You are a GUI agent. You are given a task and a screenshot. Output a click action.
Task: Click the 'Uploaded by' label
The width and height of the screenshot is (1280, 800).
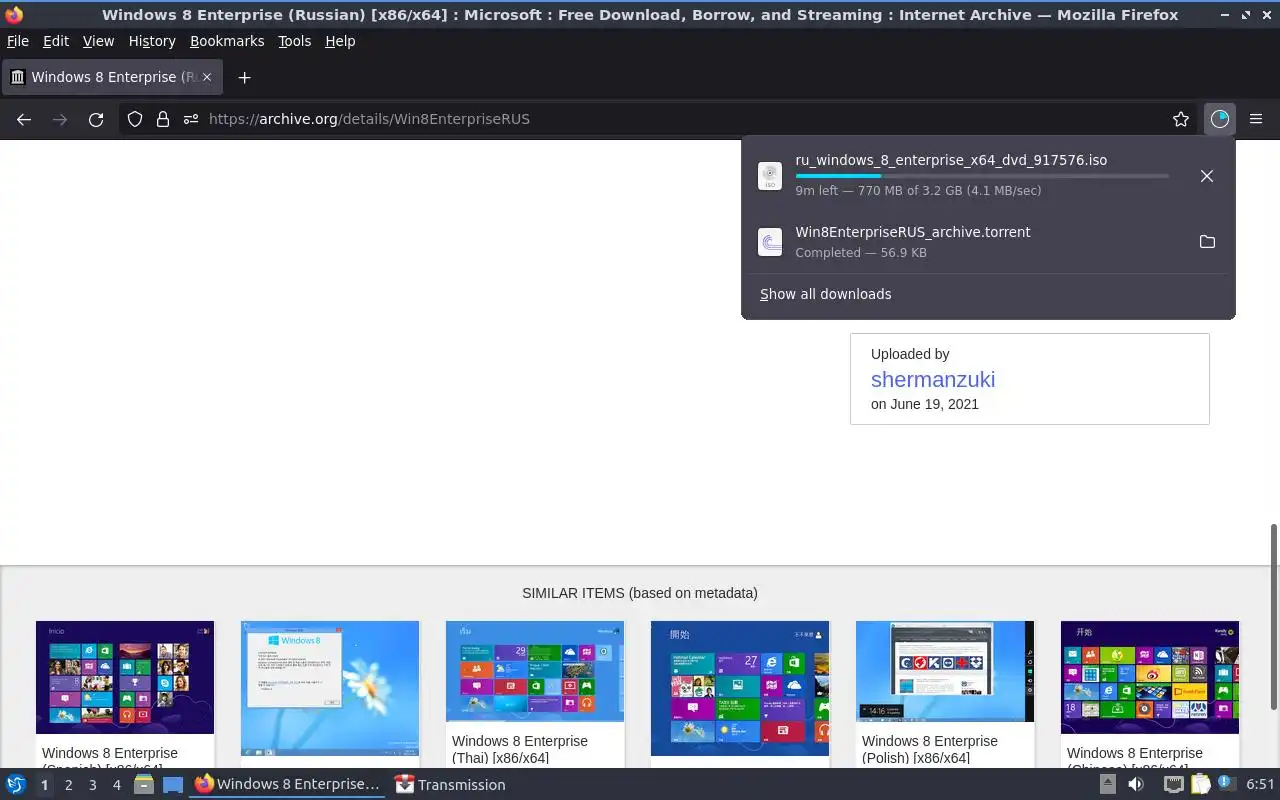910,354
